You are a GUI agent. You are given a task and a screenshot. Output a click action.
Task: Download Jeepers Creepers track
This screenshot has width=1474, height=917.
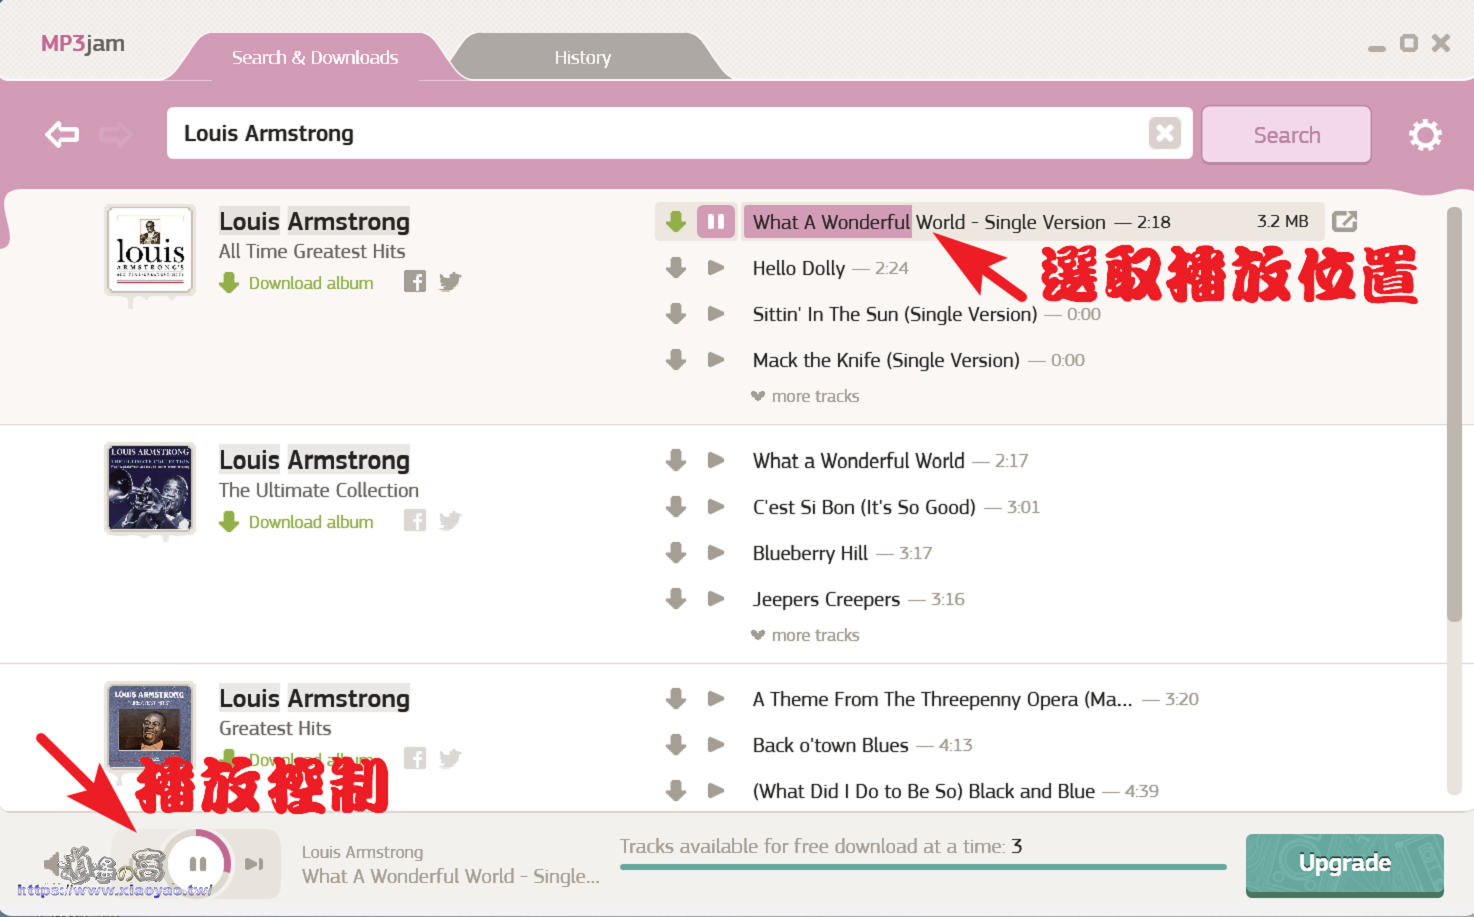[676, 599]
